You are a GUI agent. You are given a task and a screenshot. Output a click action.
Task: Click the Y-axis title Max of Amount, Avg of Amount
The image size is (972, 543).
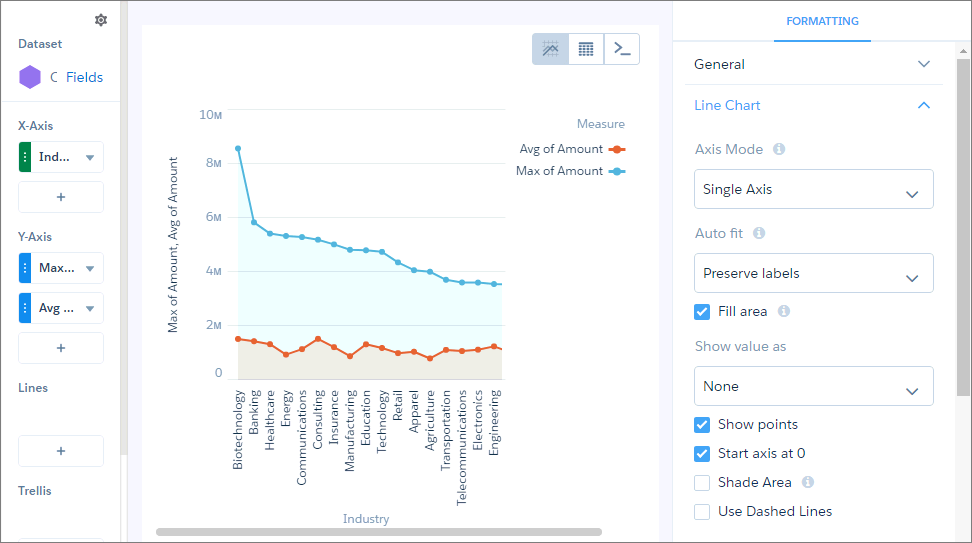173,245
